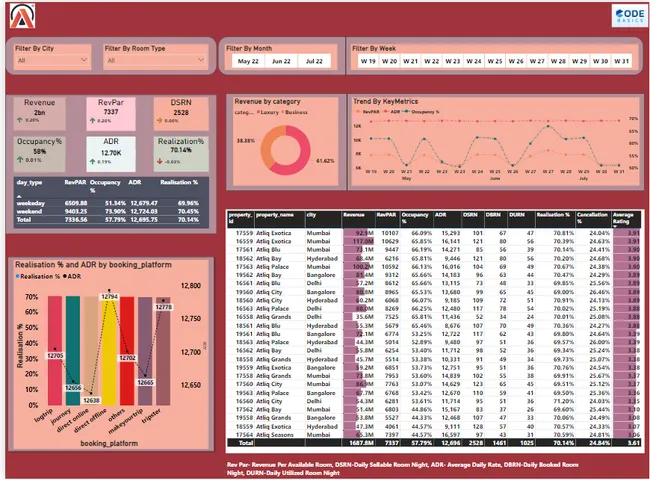The width and height of the screenshot is (650, 480).
Task: Click the Codebasics logo
Action: (629, 16)
